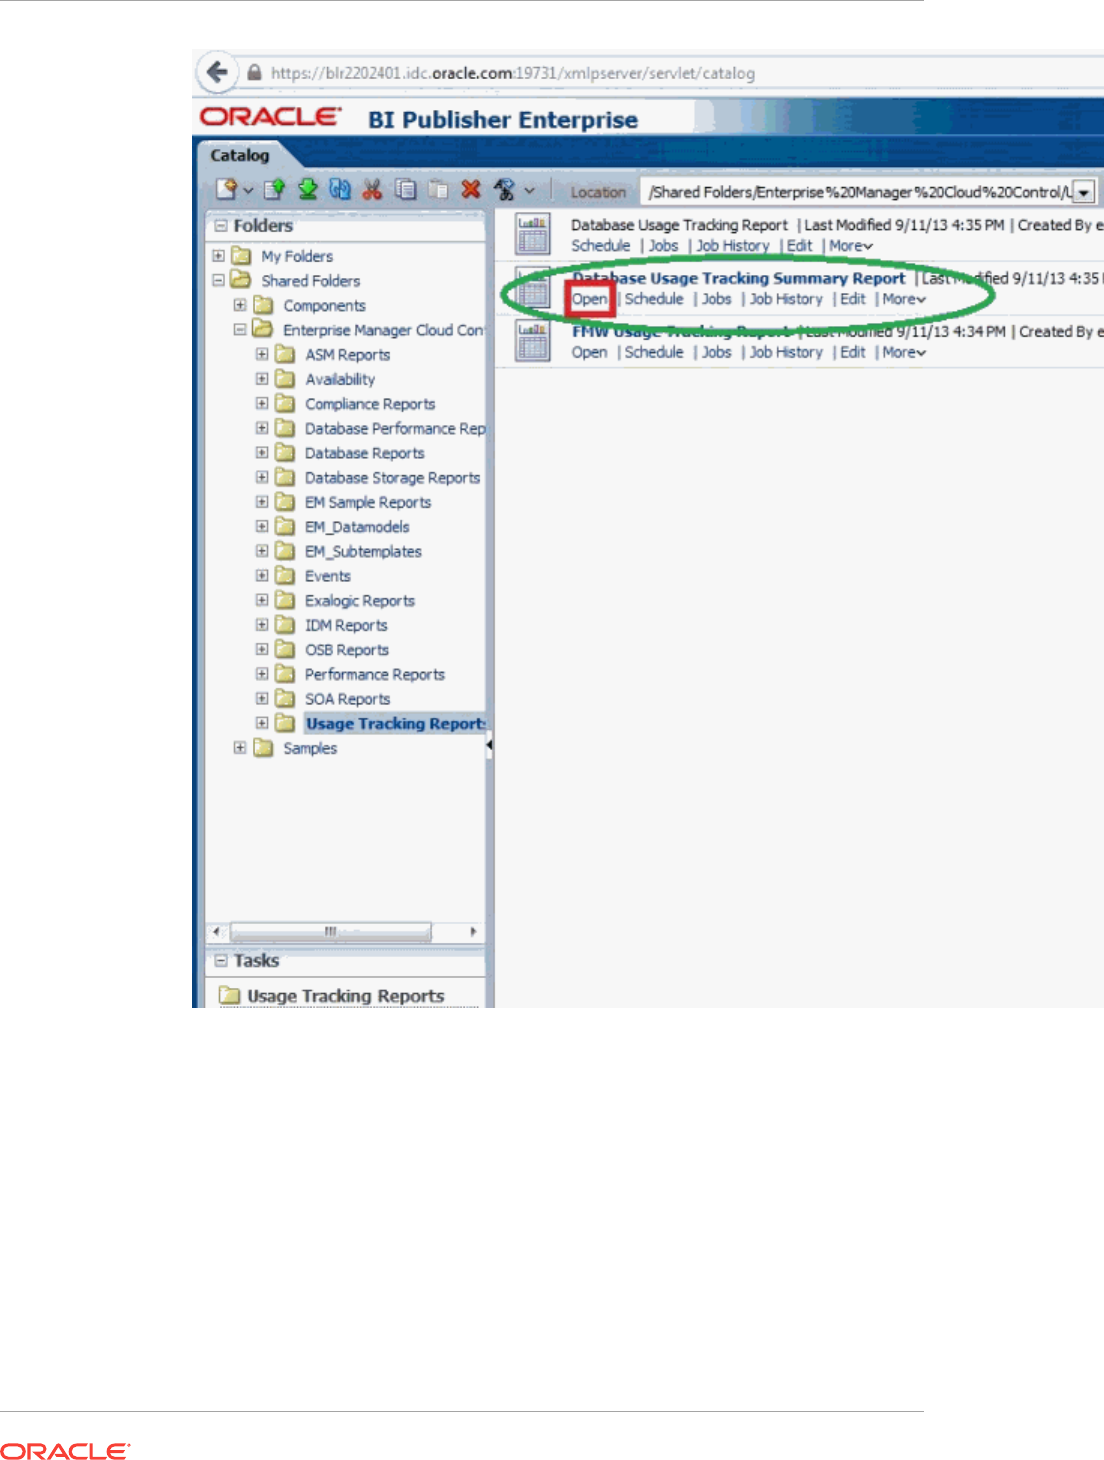
Task: Click the SOA Reports folder icon
Action: click(285, 699)
